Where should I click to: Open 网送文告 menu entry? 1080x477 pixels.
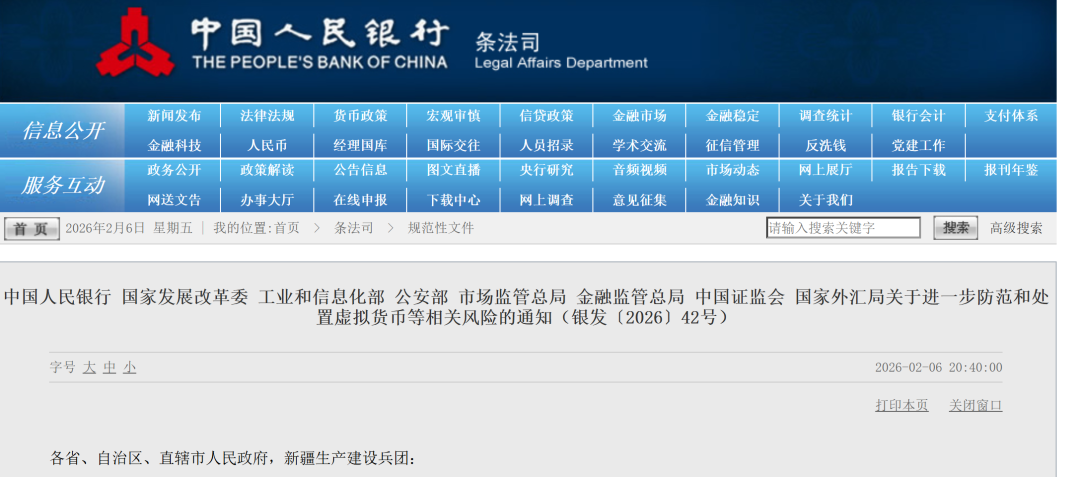click(174, 200)
